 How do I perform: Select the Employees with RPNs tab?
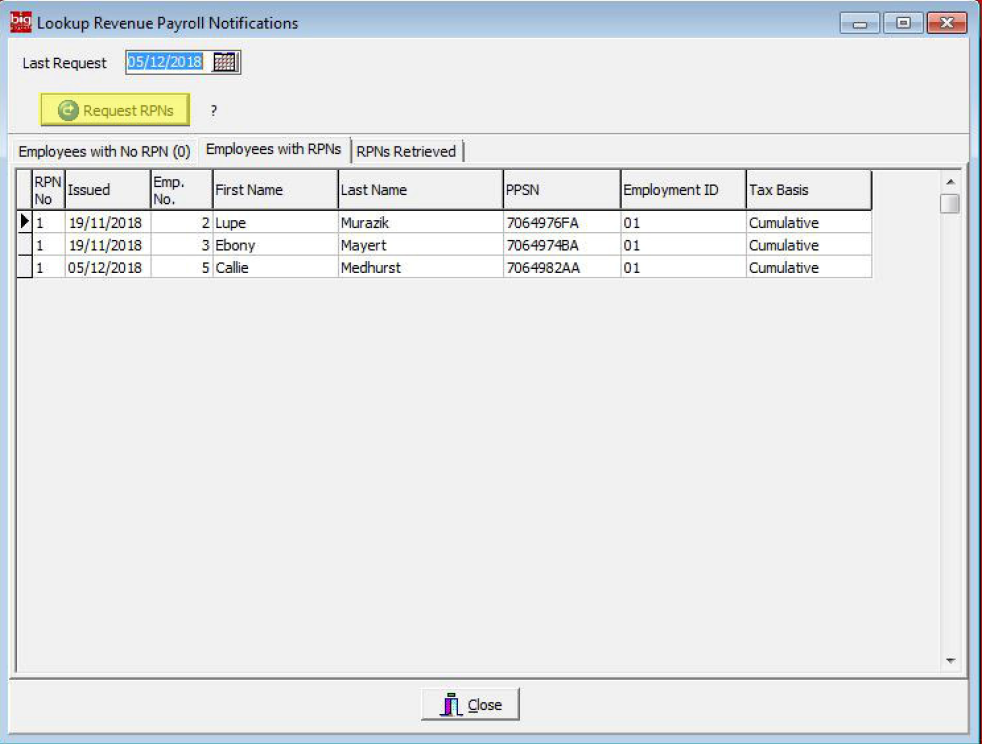[x=274, y=150]
